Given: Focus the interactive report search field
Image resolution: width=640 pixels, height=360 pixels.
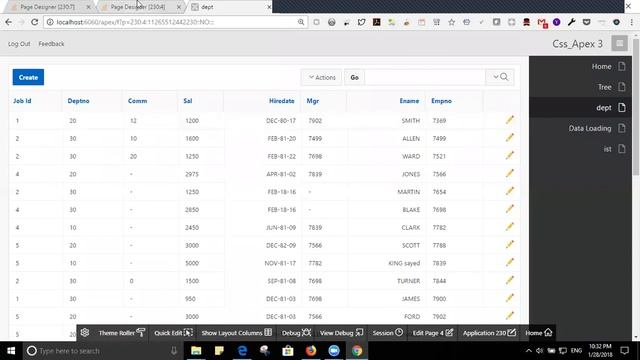Looking at the screenshot, I should tap(424, 77).
